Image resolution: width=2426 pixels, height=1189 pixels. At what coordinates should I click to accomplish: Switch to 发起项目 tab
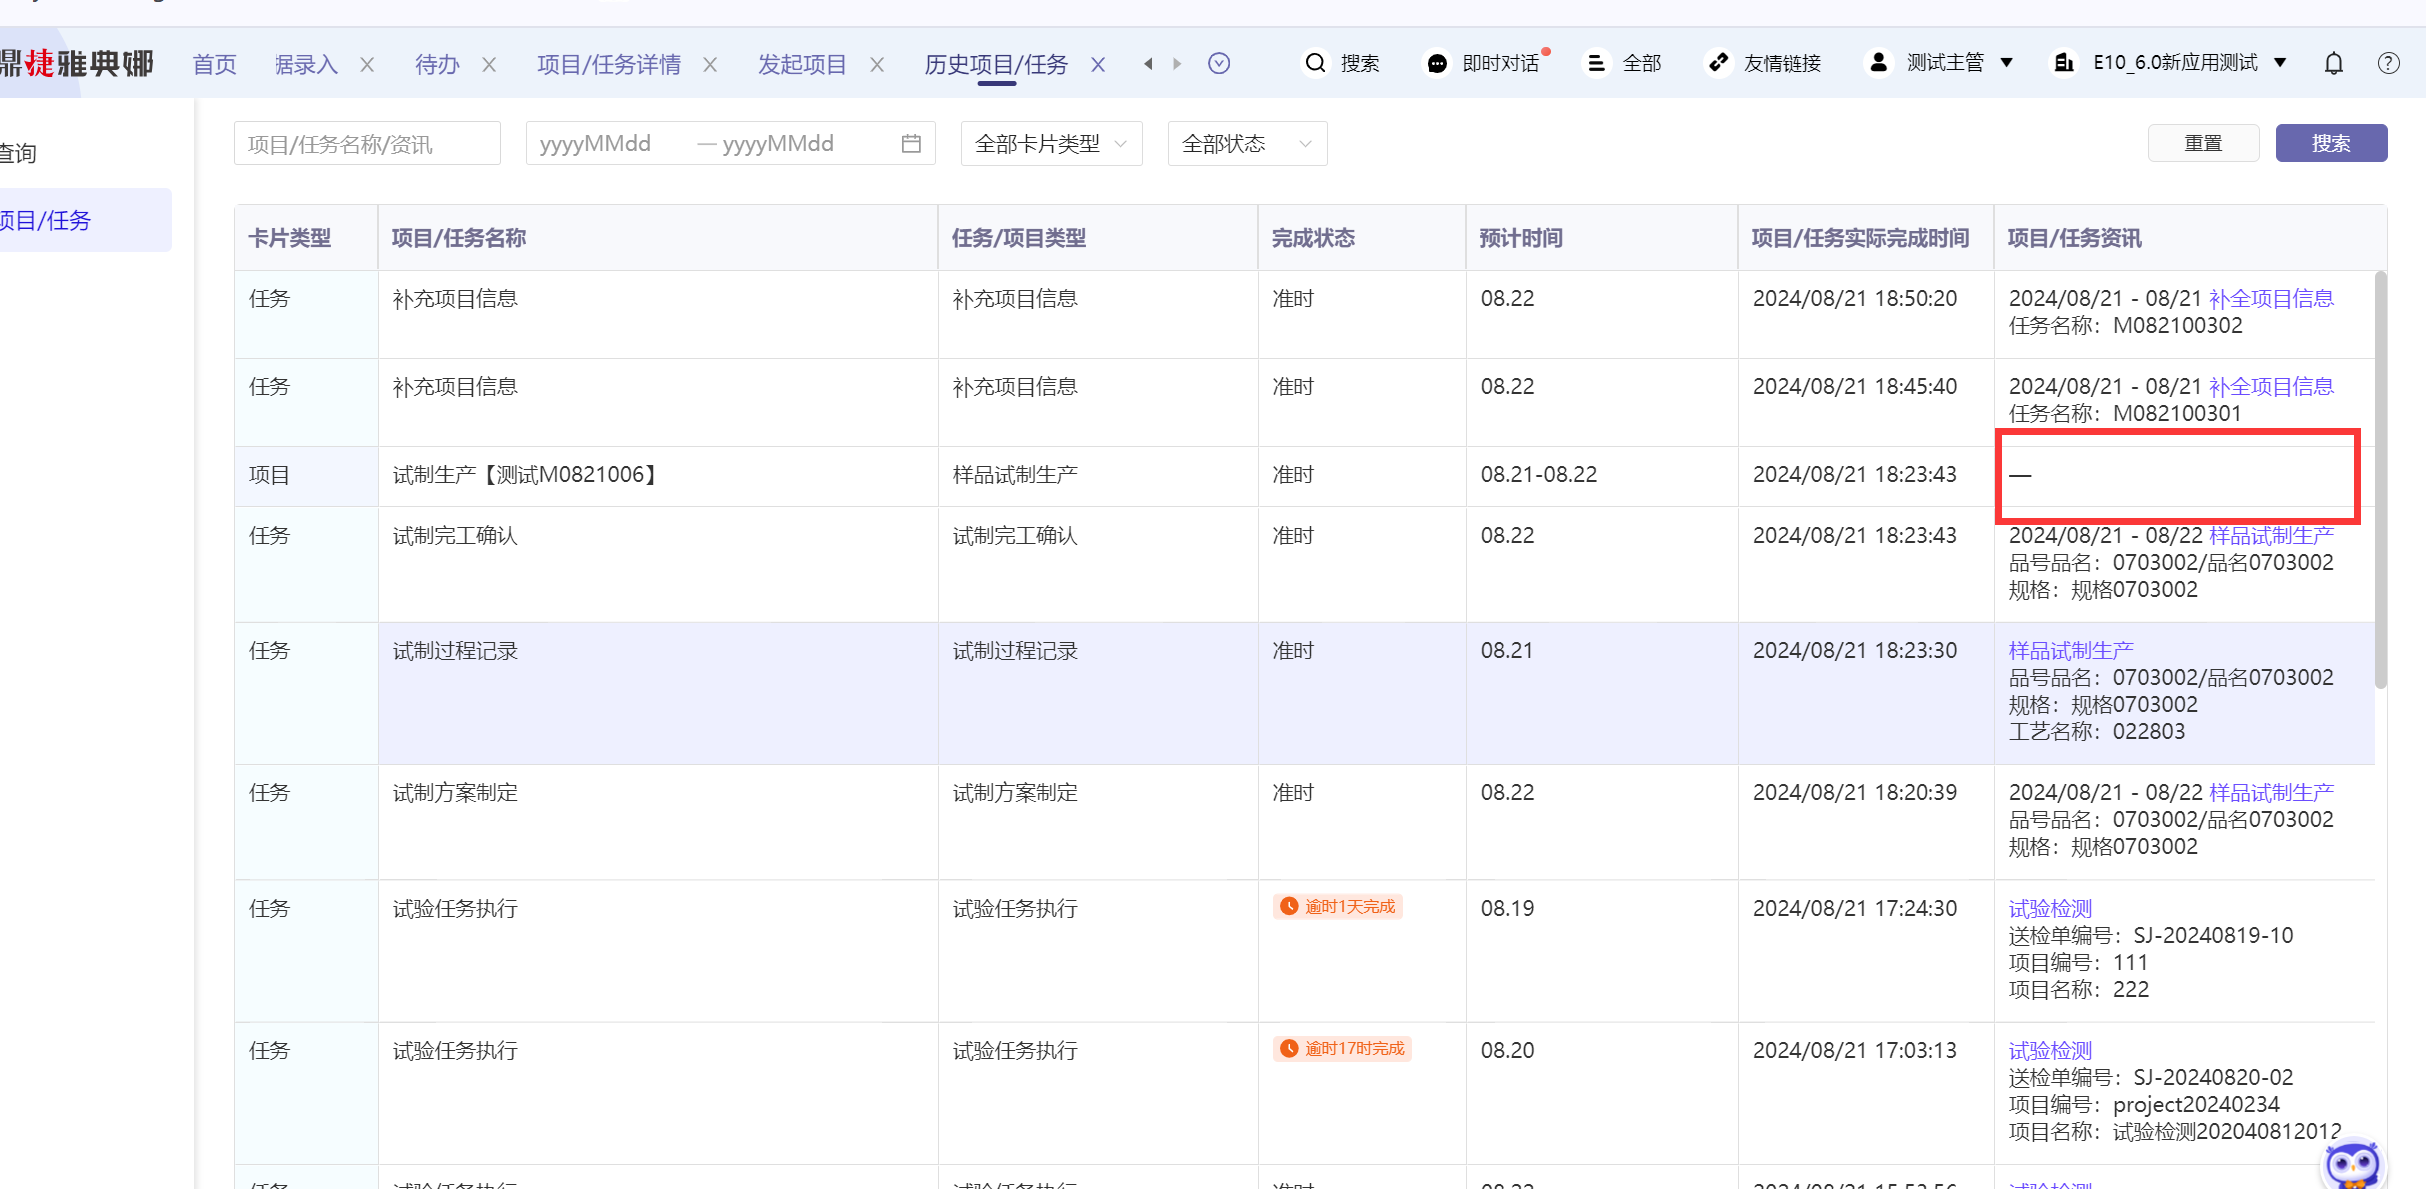(x=802, y=65)
